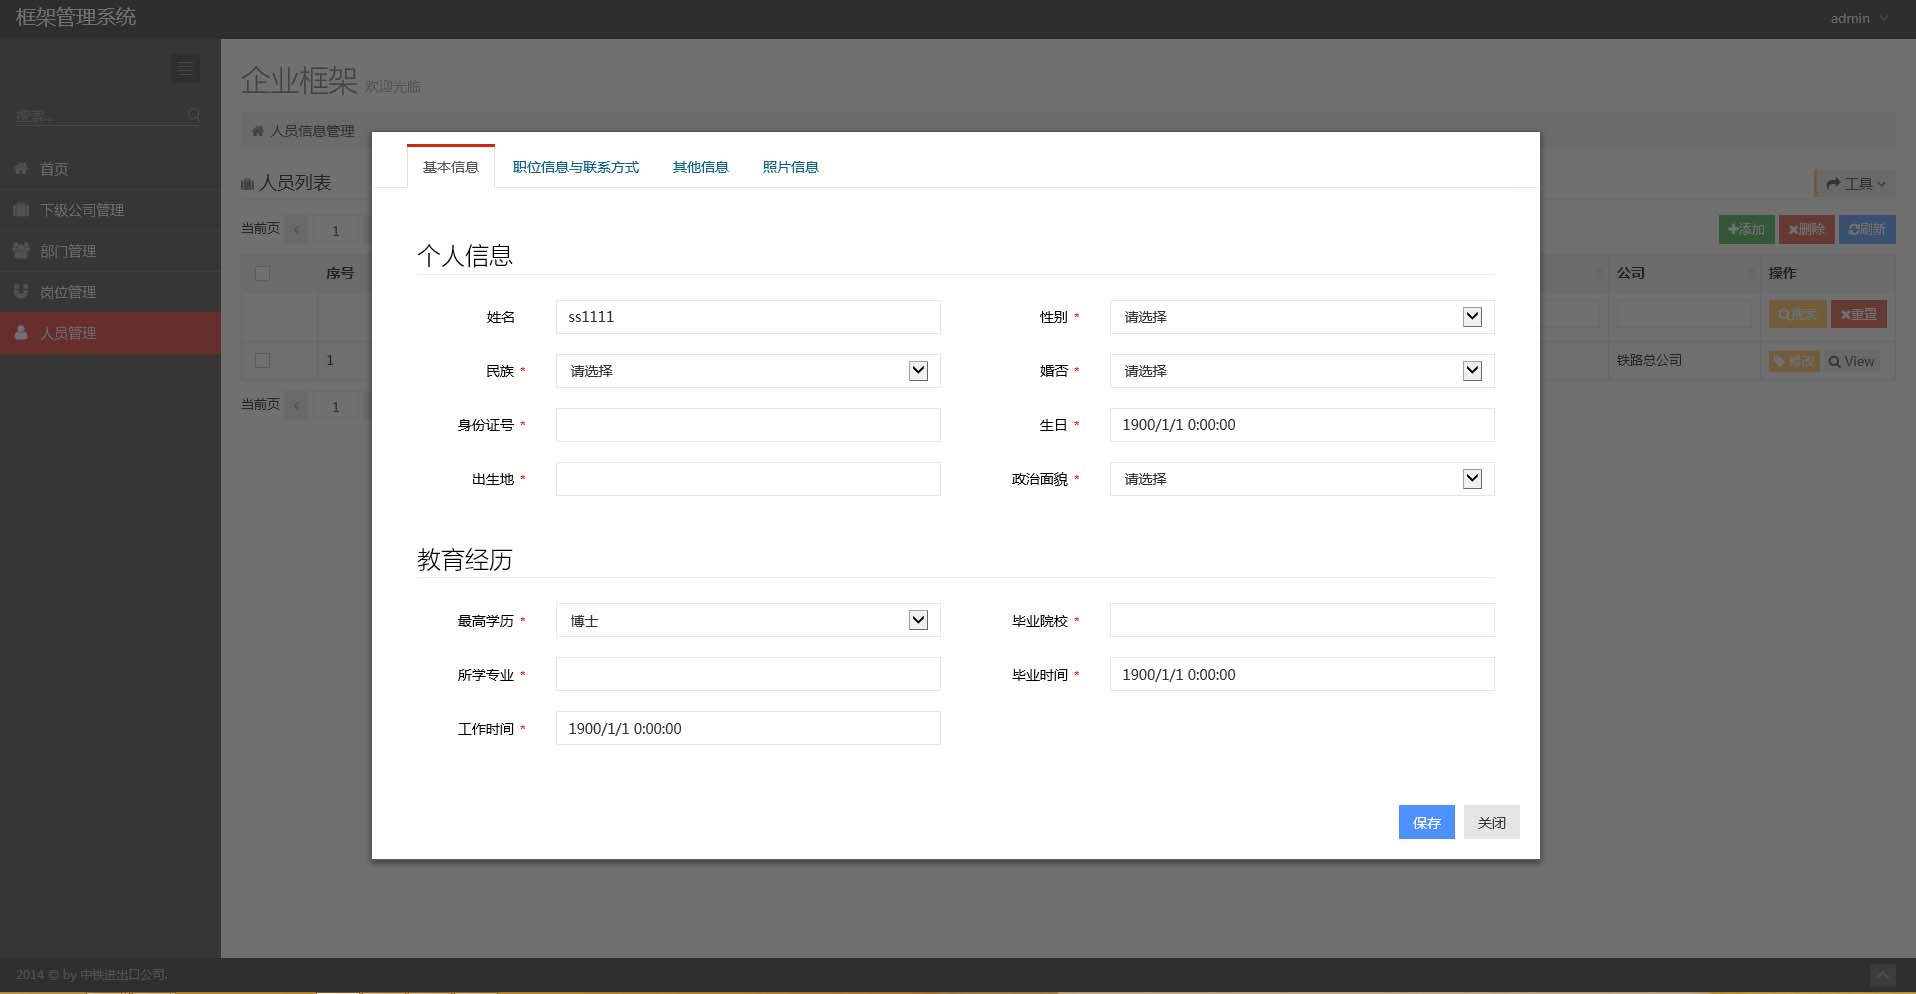Click the search magnifier in the sidebar
Image resolution: width=1916 pixels, height=994 pixels.
[x=194, y=115]
